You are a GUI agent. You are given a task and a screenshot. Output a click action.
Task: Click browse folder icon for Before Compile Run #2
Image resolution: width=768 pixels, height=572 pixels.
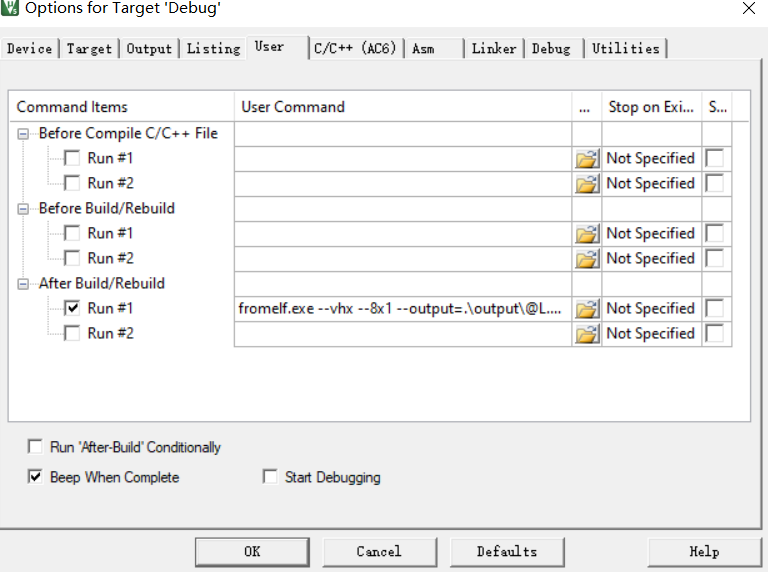[x=587, y=183]
